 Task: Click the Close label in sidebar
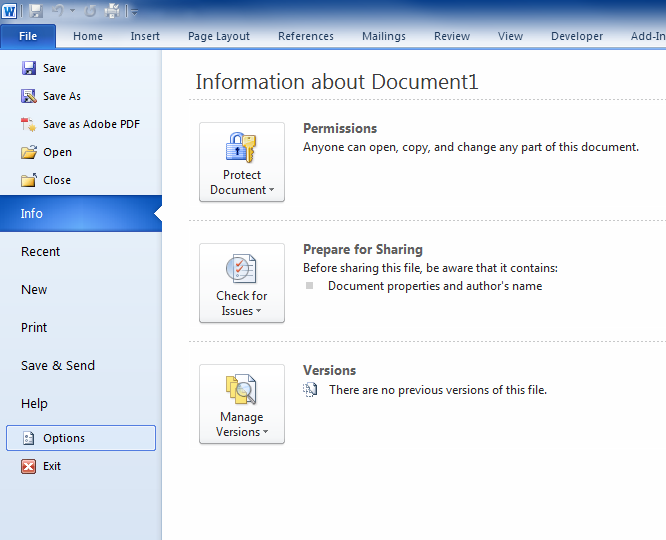pyautogui.click(x=57, y=180)
